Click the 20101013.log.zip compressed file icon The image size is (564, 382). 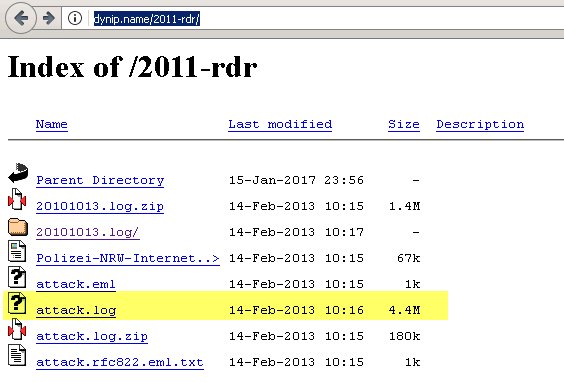tap(17, 199)
